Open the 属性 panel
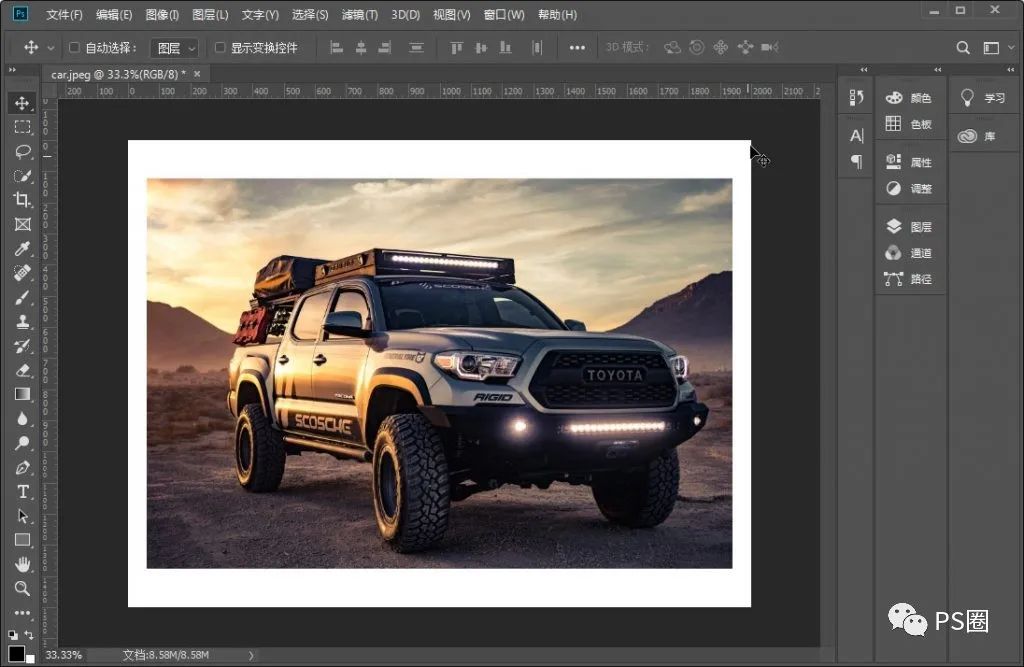 (910, 162)
